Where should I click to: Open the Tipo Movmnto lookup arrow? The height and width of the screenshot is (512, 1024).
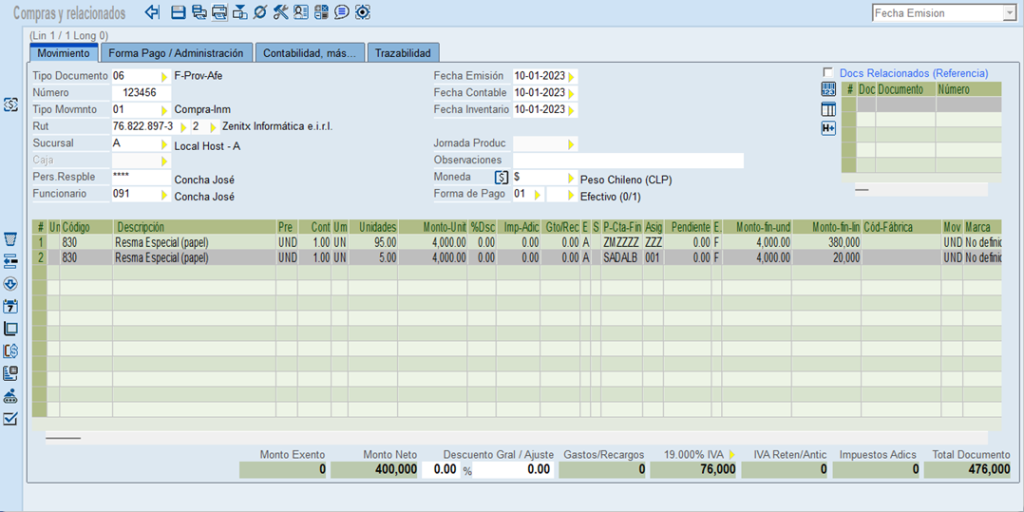165,109
